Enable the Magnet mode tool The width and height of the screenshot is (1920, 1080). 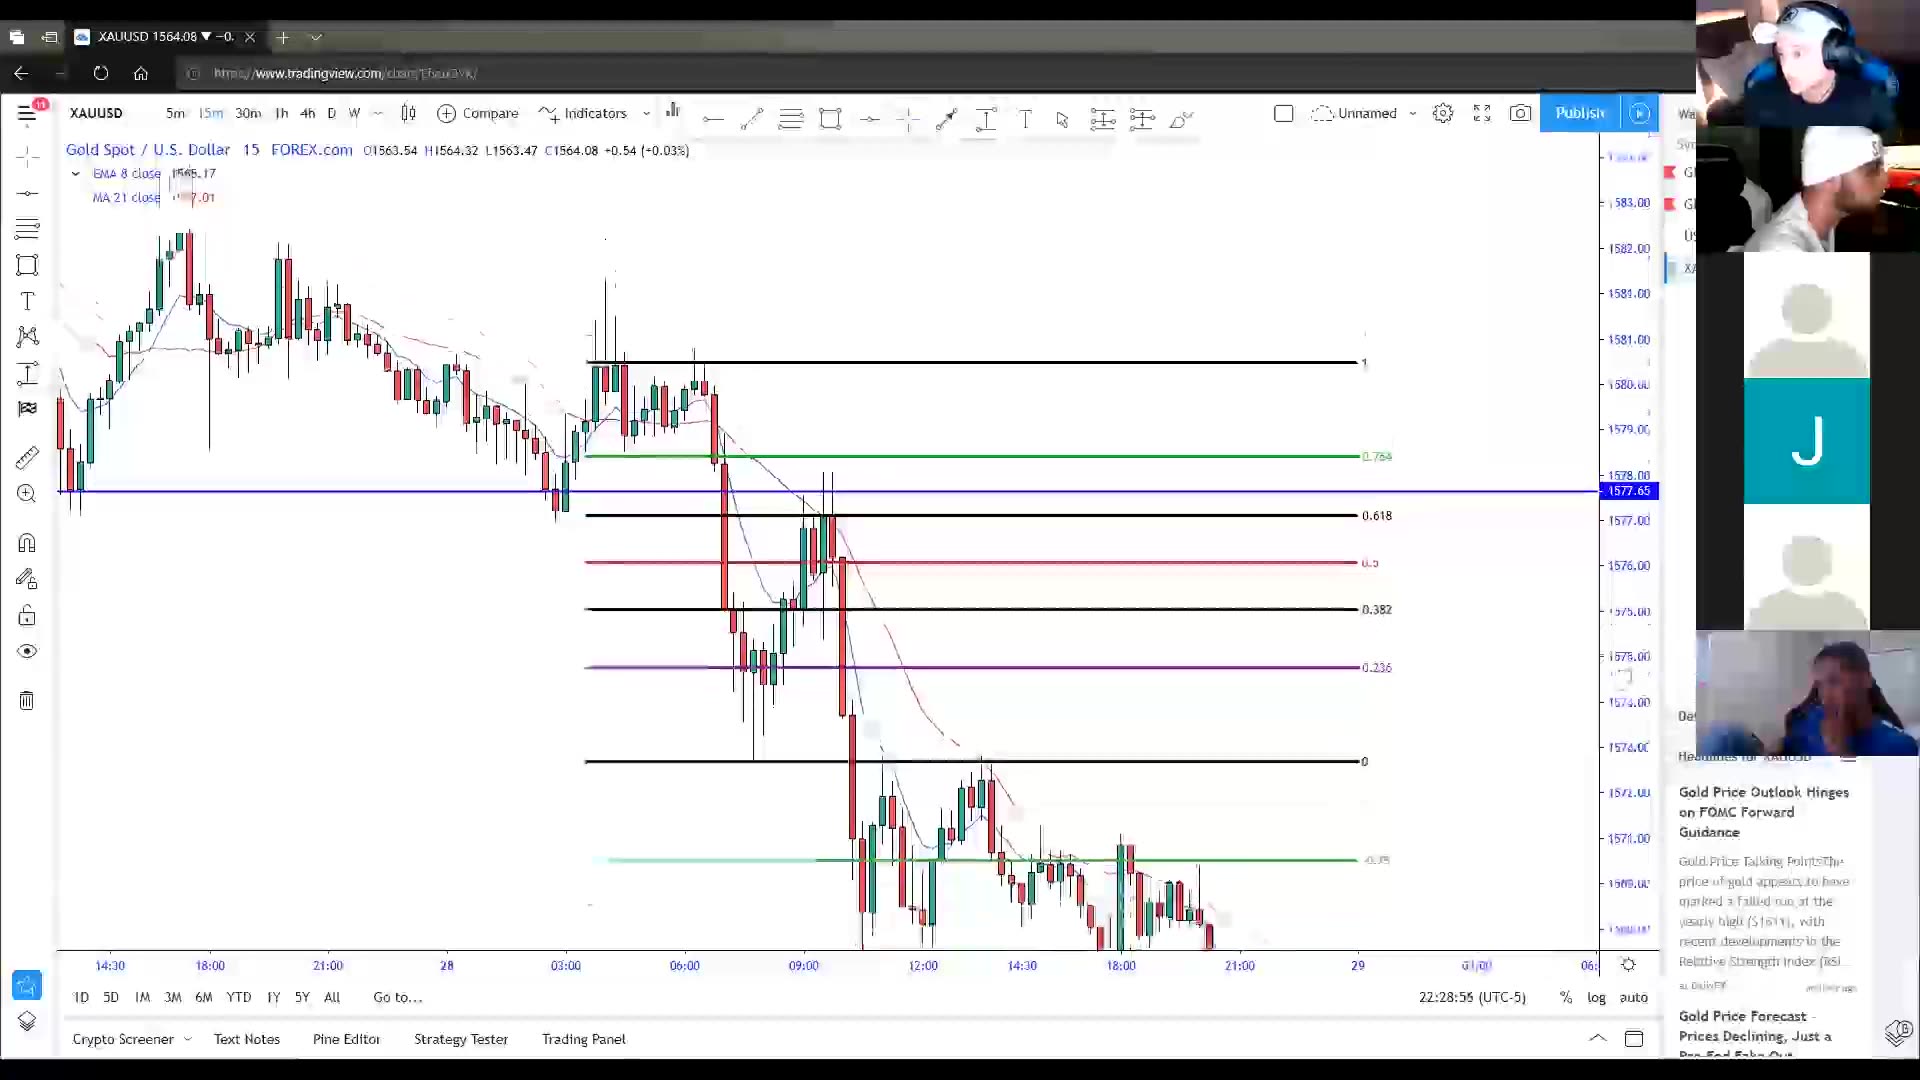click(27, 543)
